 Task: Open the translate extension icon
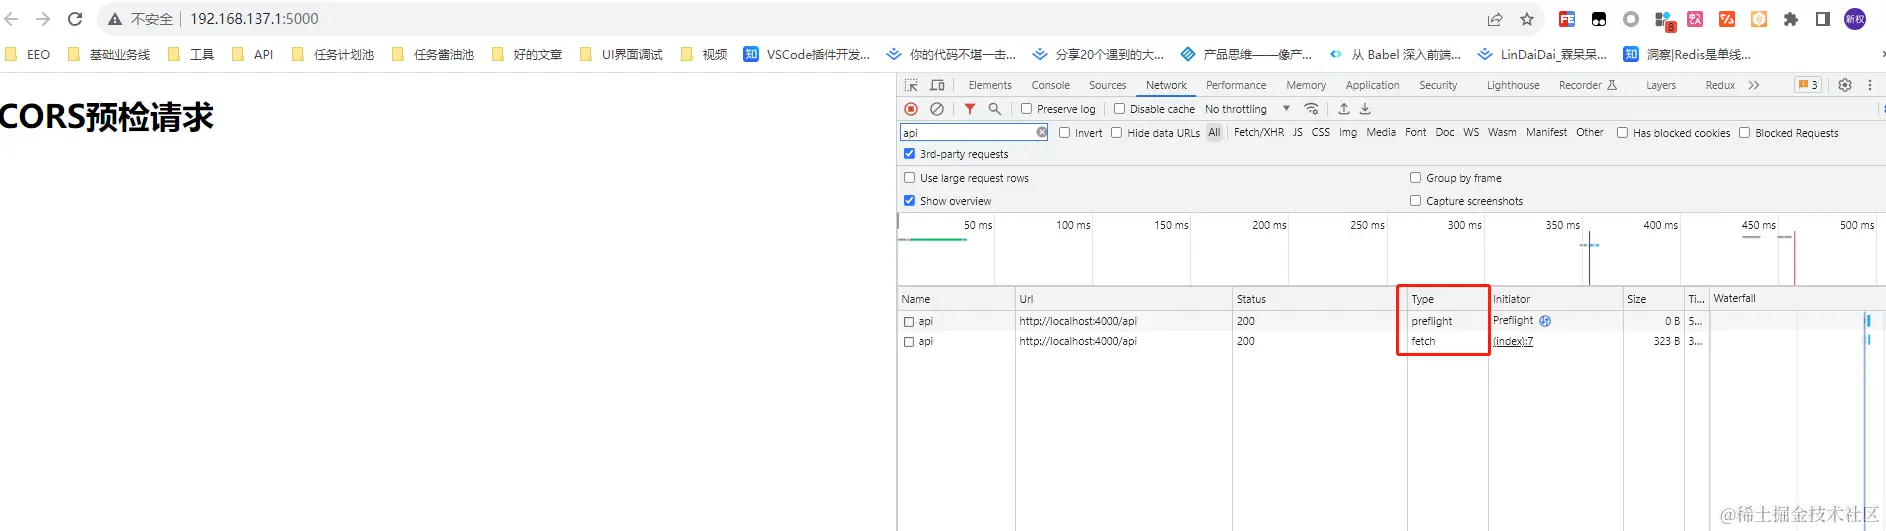click(1695, 19)
